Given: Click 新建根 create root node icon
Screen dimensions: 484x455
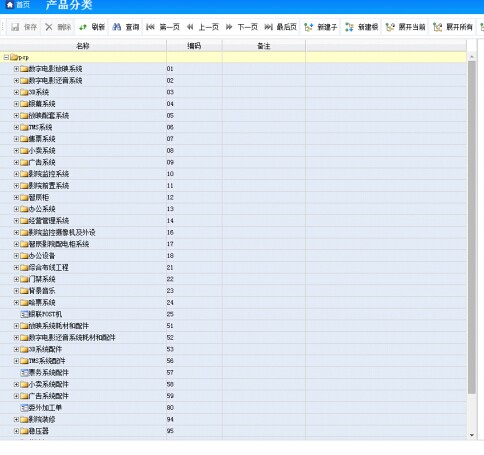Looking at the screenshot, I should tap(349, 27).
